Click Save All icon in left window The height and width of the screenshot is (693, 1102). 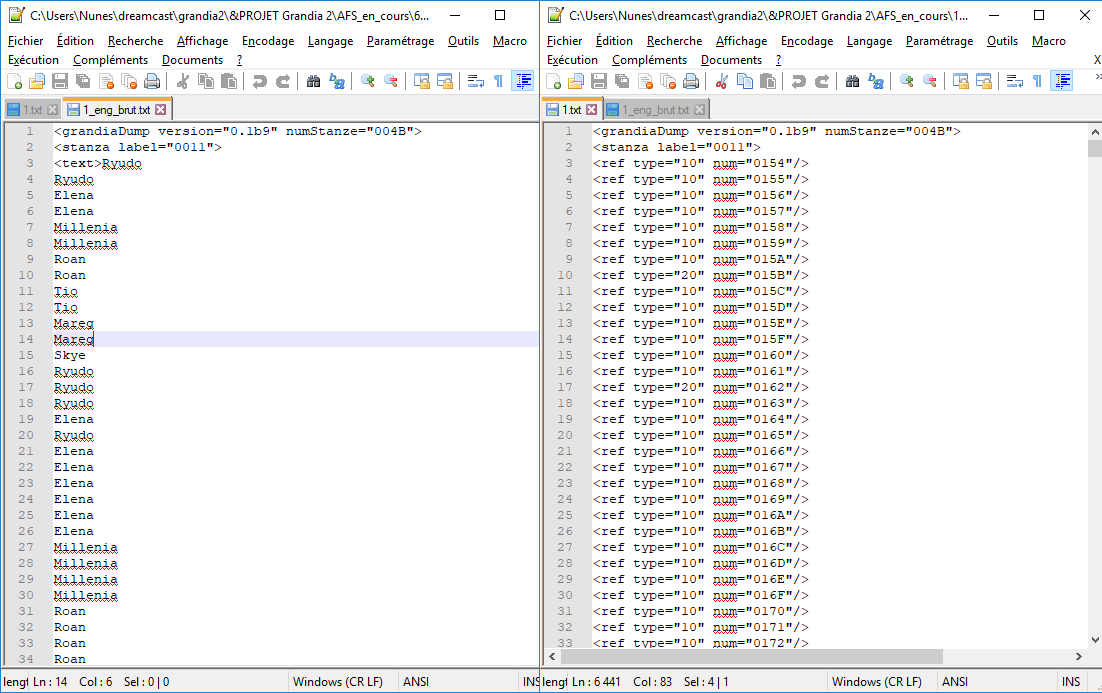click(83, 82)
